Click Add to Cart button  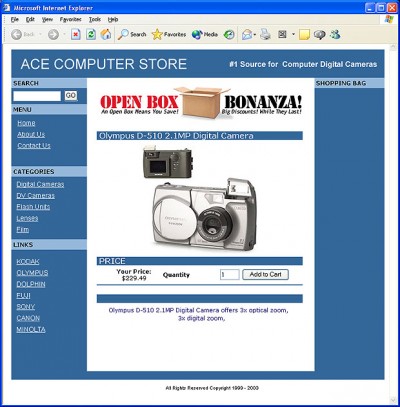pyautogui.click(x=265, y=274)
